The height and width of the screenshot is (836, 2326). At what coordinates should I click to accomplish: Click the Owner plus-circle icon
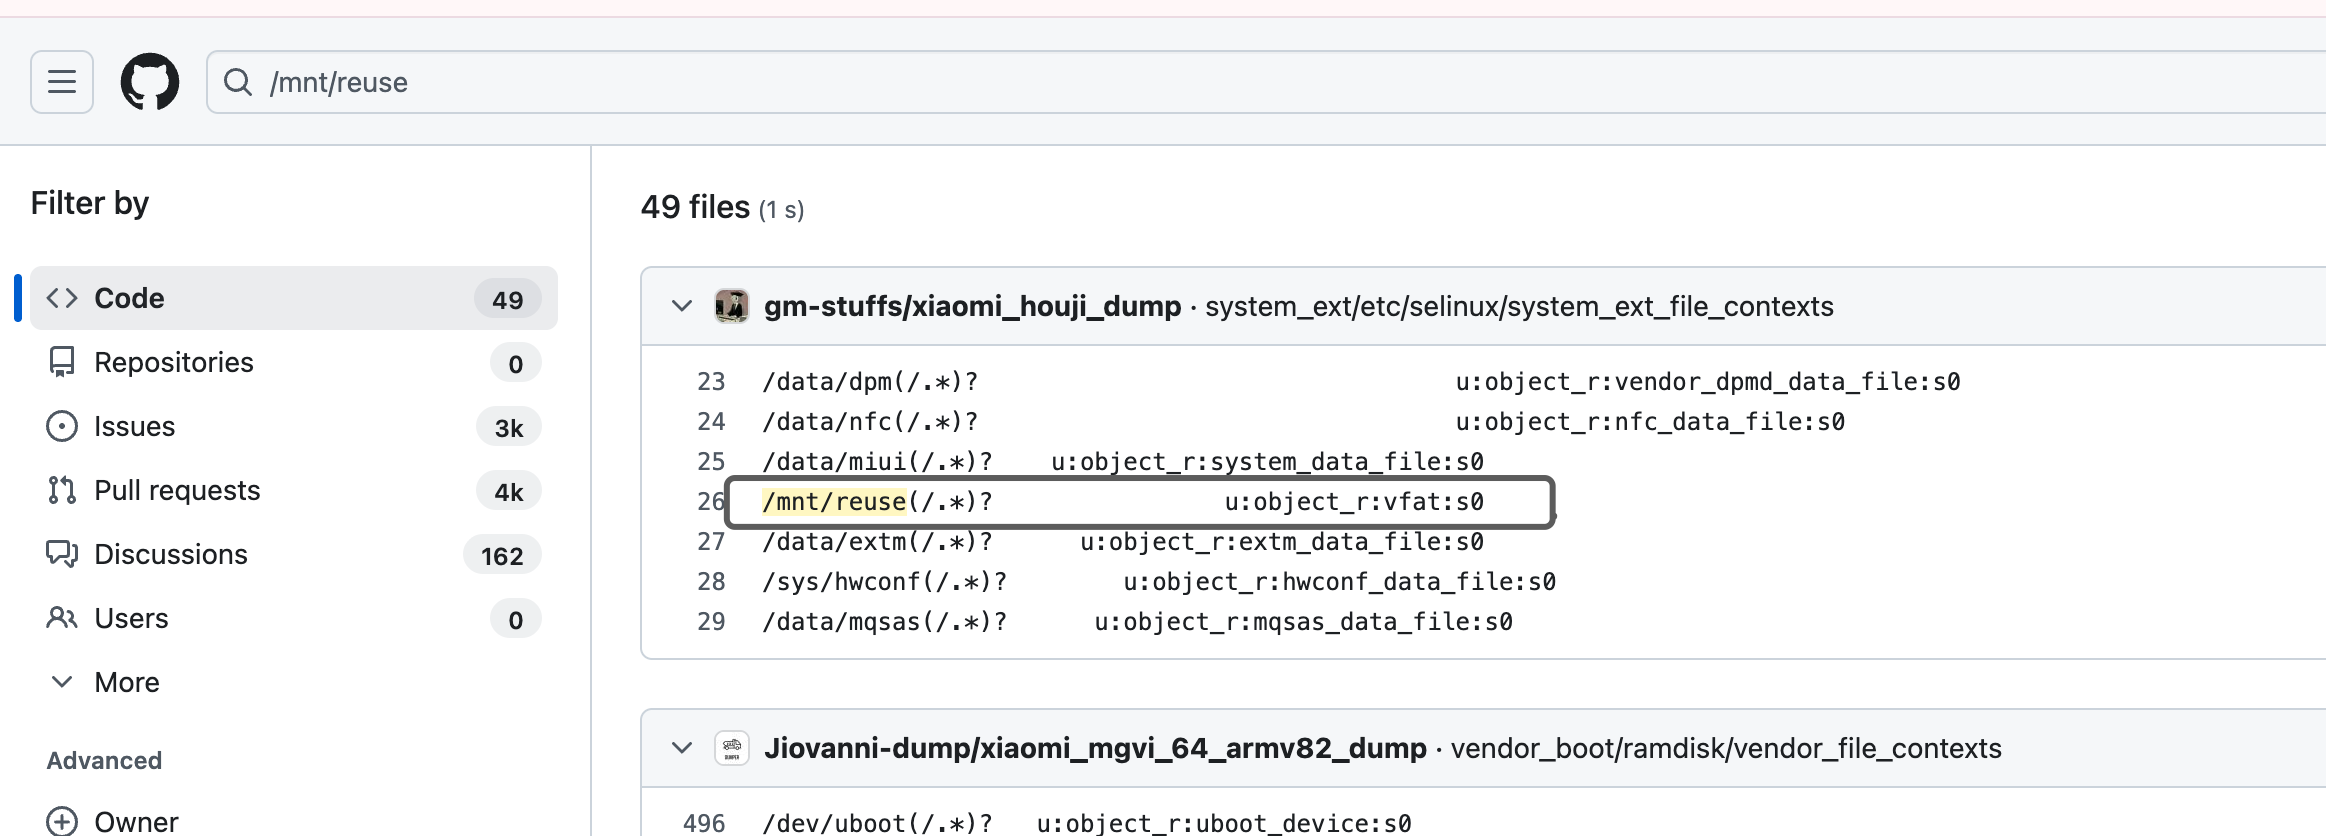[x=62, y=821]
